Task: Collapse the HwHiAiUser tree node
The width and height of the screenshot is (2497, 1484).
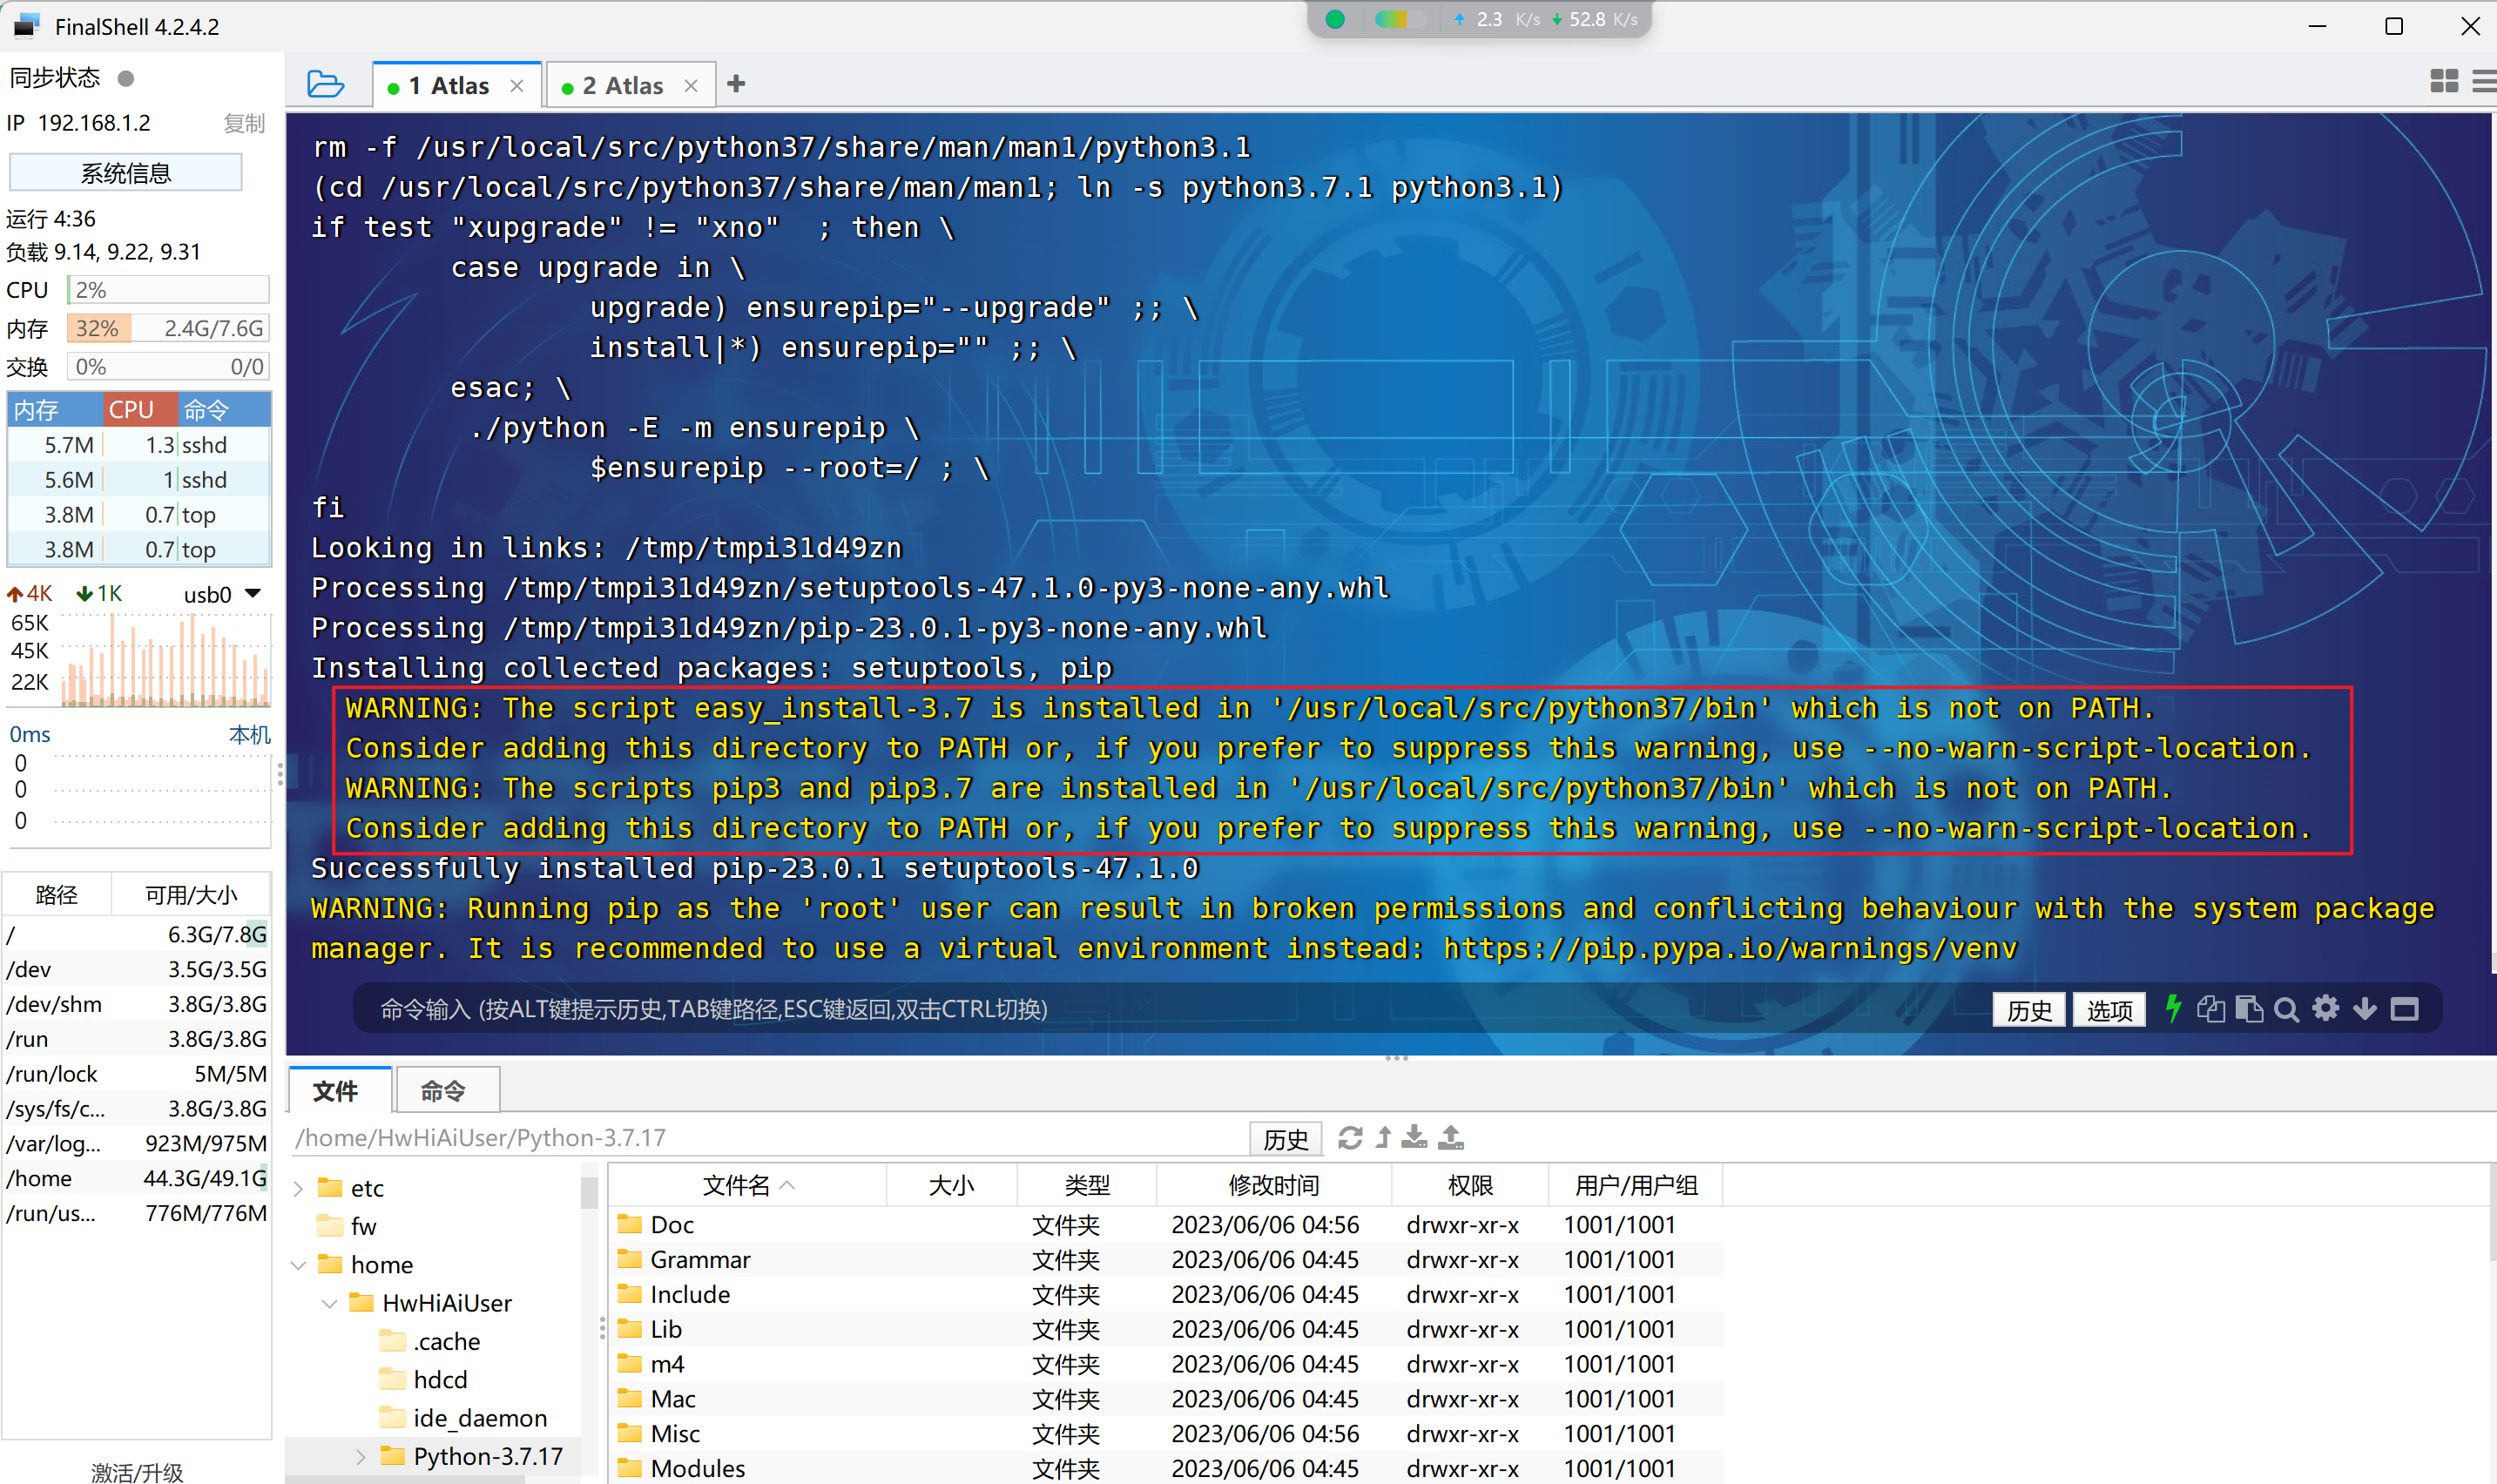Action: [329, 1304]
